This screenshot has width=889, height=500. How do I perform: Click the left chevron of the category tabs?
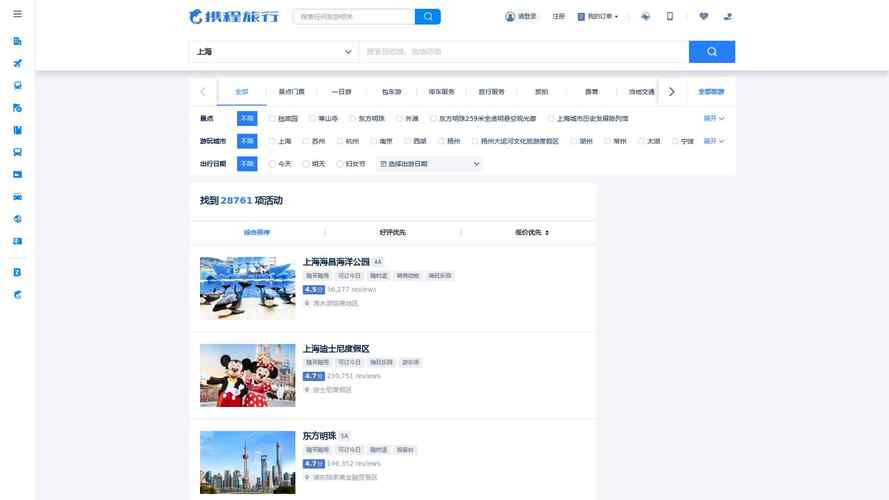coord(203,91)
